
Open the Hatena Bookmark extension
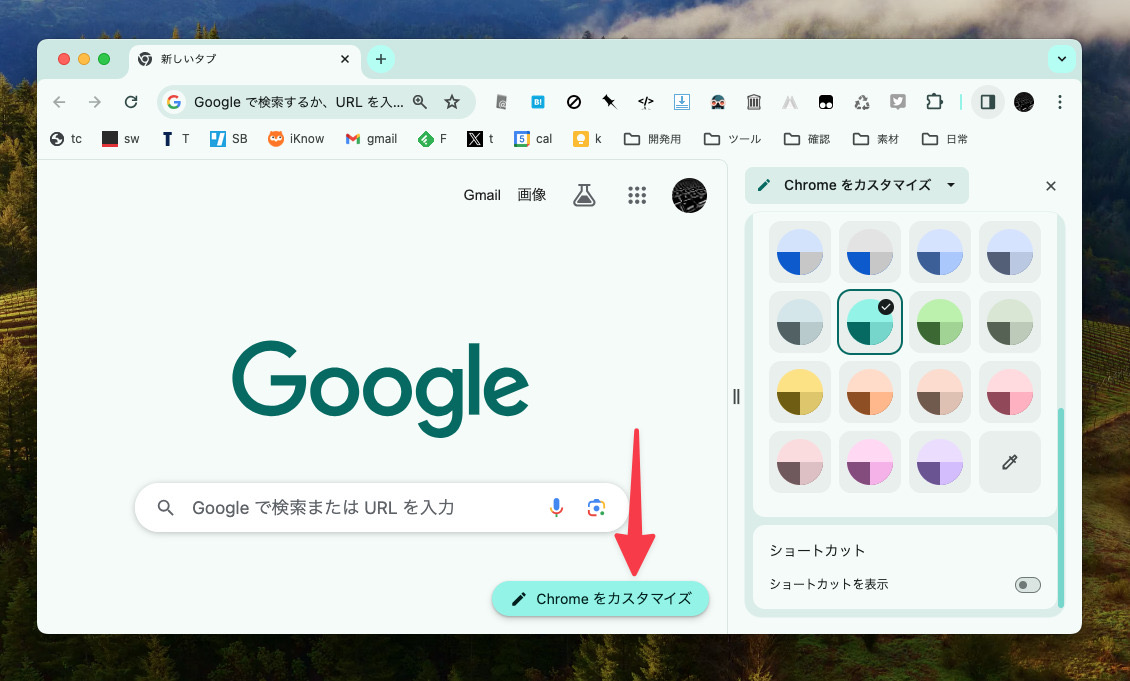pyautogui.click(x=537, y=101)
